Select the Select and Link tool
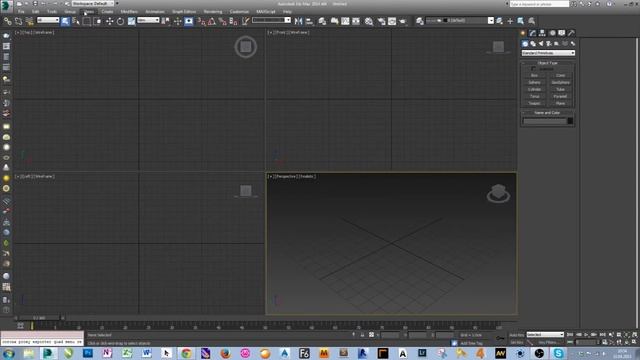 click(7, 21)
